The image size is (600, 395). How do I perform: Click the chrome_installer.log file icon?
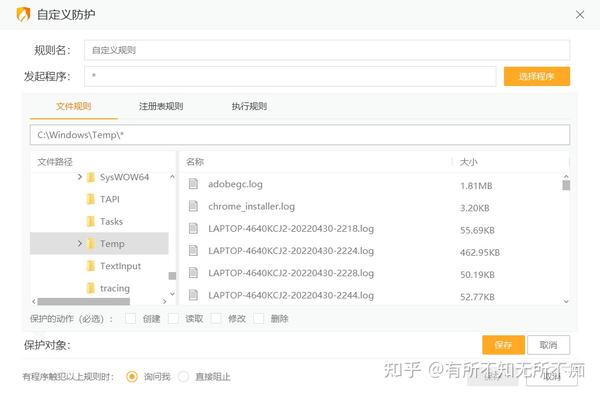194,206
